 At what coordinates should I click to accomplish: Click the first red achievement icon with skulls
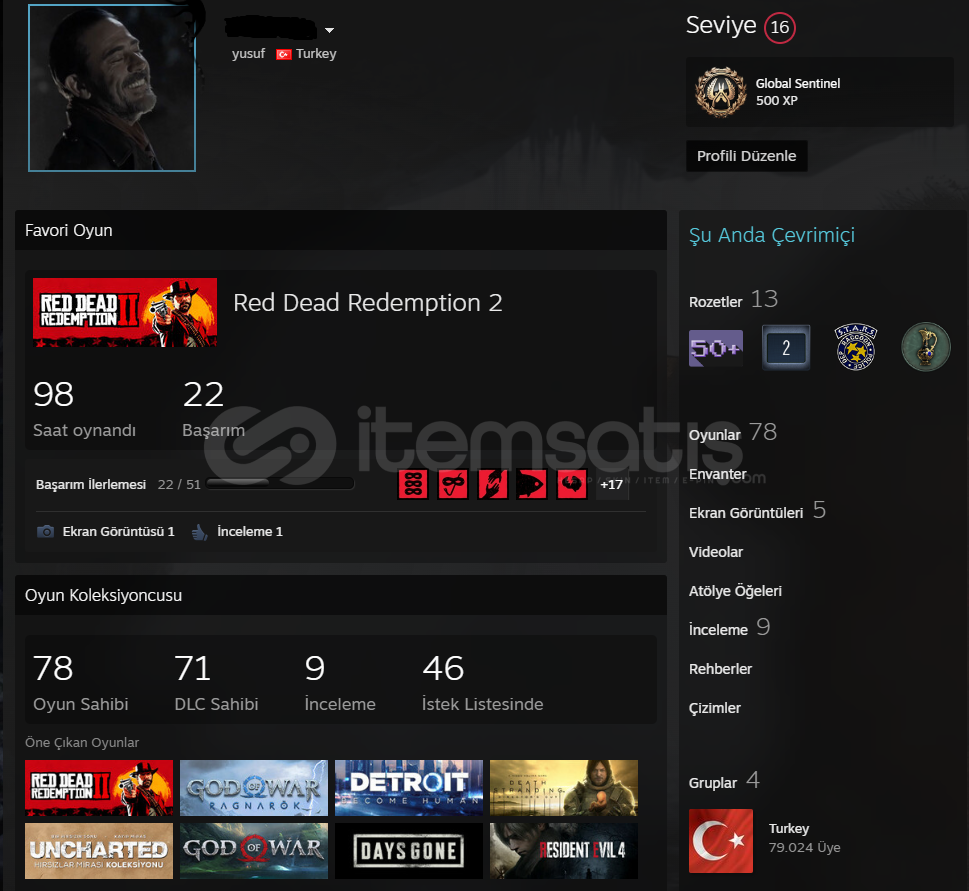pos(413,484)
